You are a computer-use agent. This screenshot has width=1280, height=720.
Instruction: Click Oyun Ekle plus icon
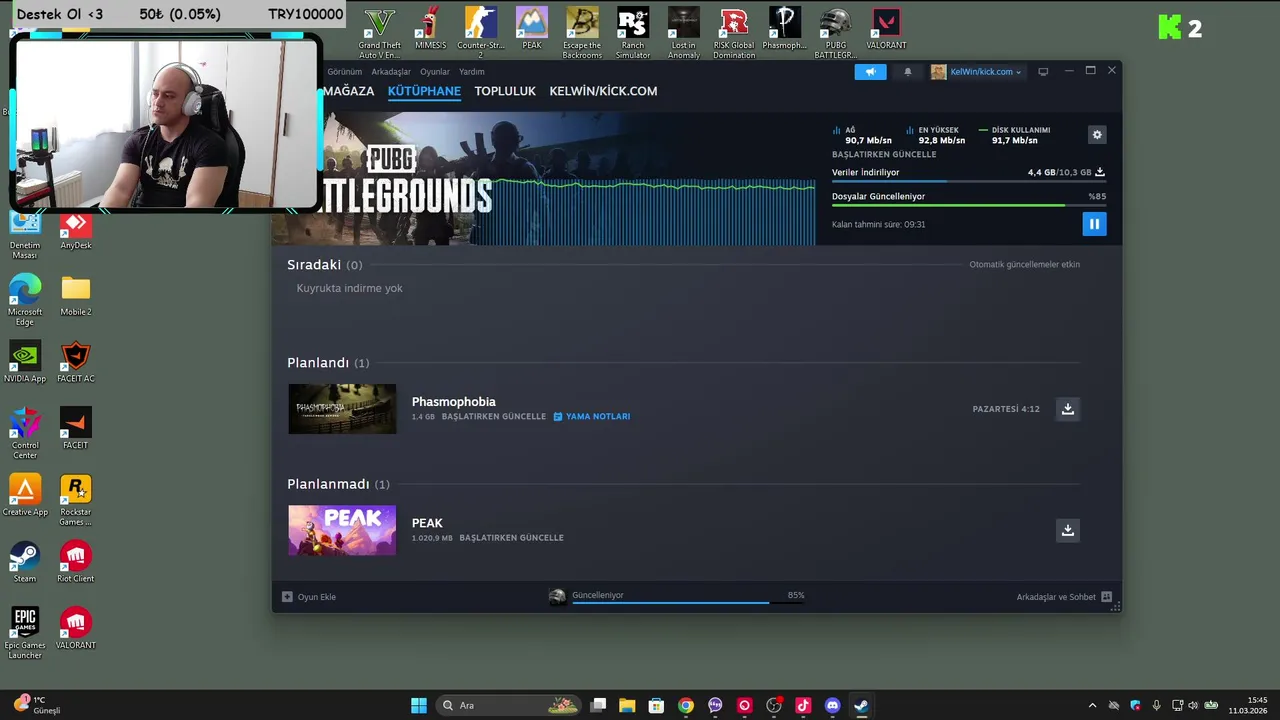tap(287, 597)
